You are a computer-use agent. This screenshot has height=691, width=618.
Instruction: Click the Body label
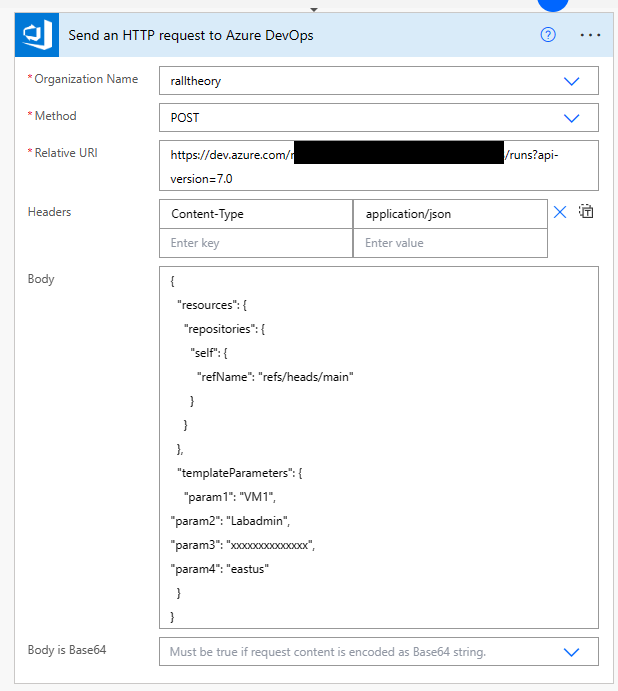coord(41,279)
